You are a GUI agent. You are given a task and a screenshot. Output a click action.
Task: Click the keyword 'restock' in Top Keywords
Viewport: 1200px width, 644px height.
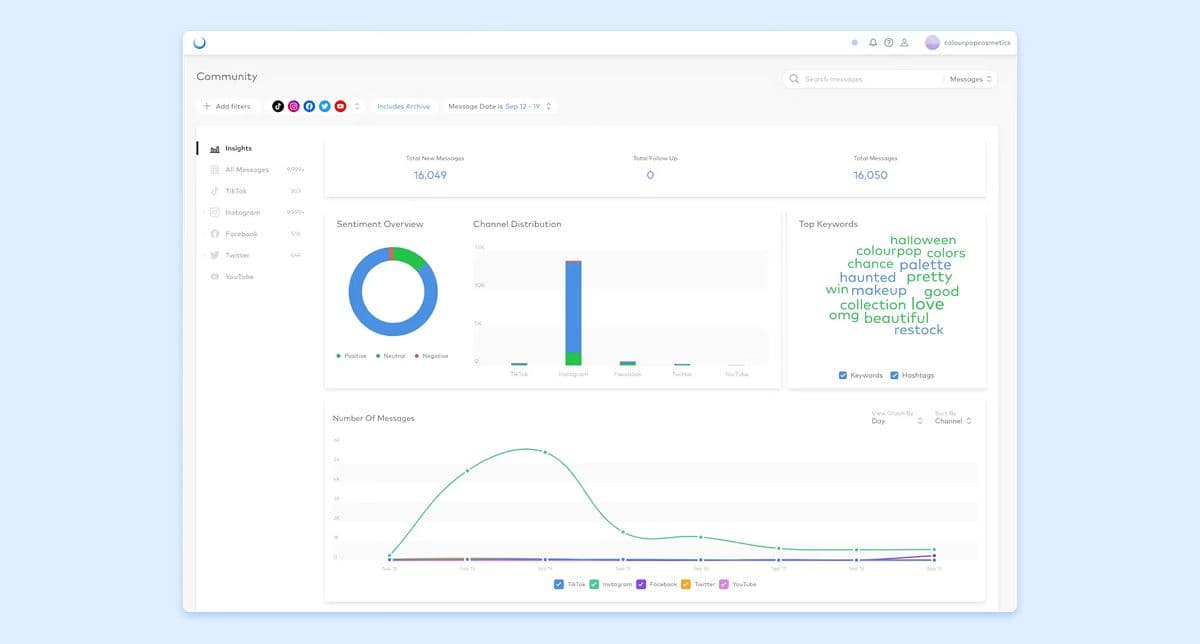point(919,330)
